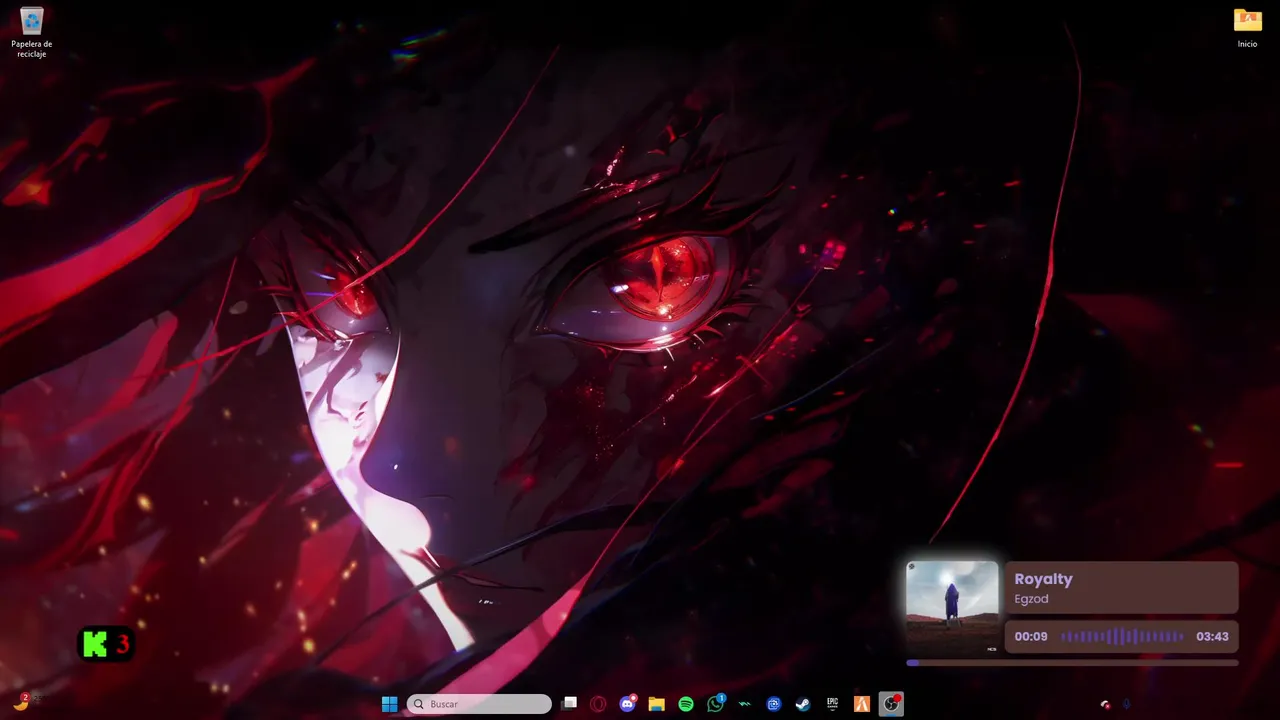Open Discord from the taskbar
1280x720 pixels.
click(627, 704)
